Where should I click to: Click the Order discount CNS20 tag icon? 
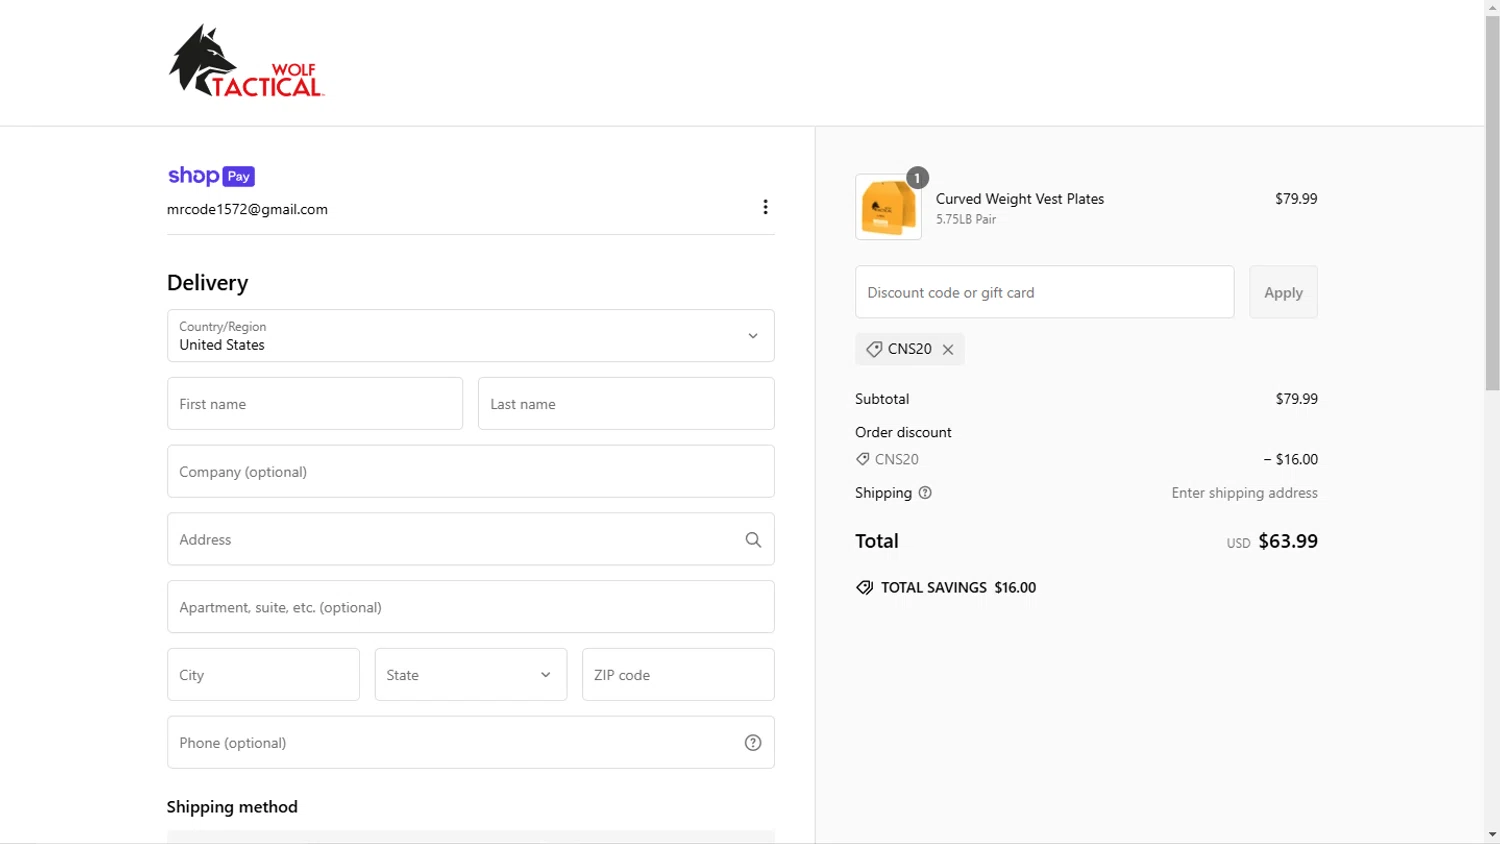(862, 459)
